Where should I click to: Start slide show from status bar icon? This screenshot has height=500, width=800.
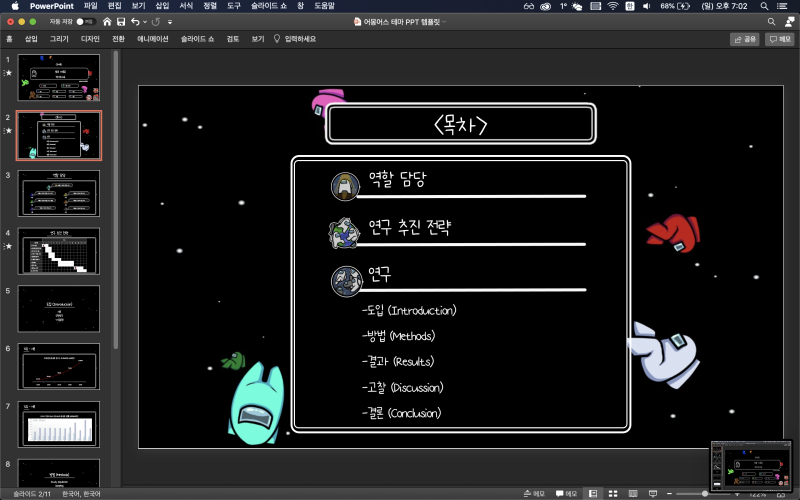coord(653,493)
